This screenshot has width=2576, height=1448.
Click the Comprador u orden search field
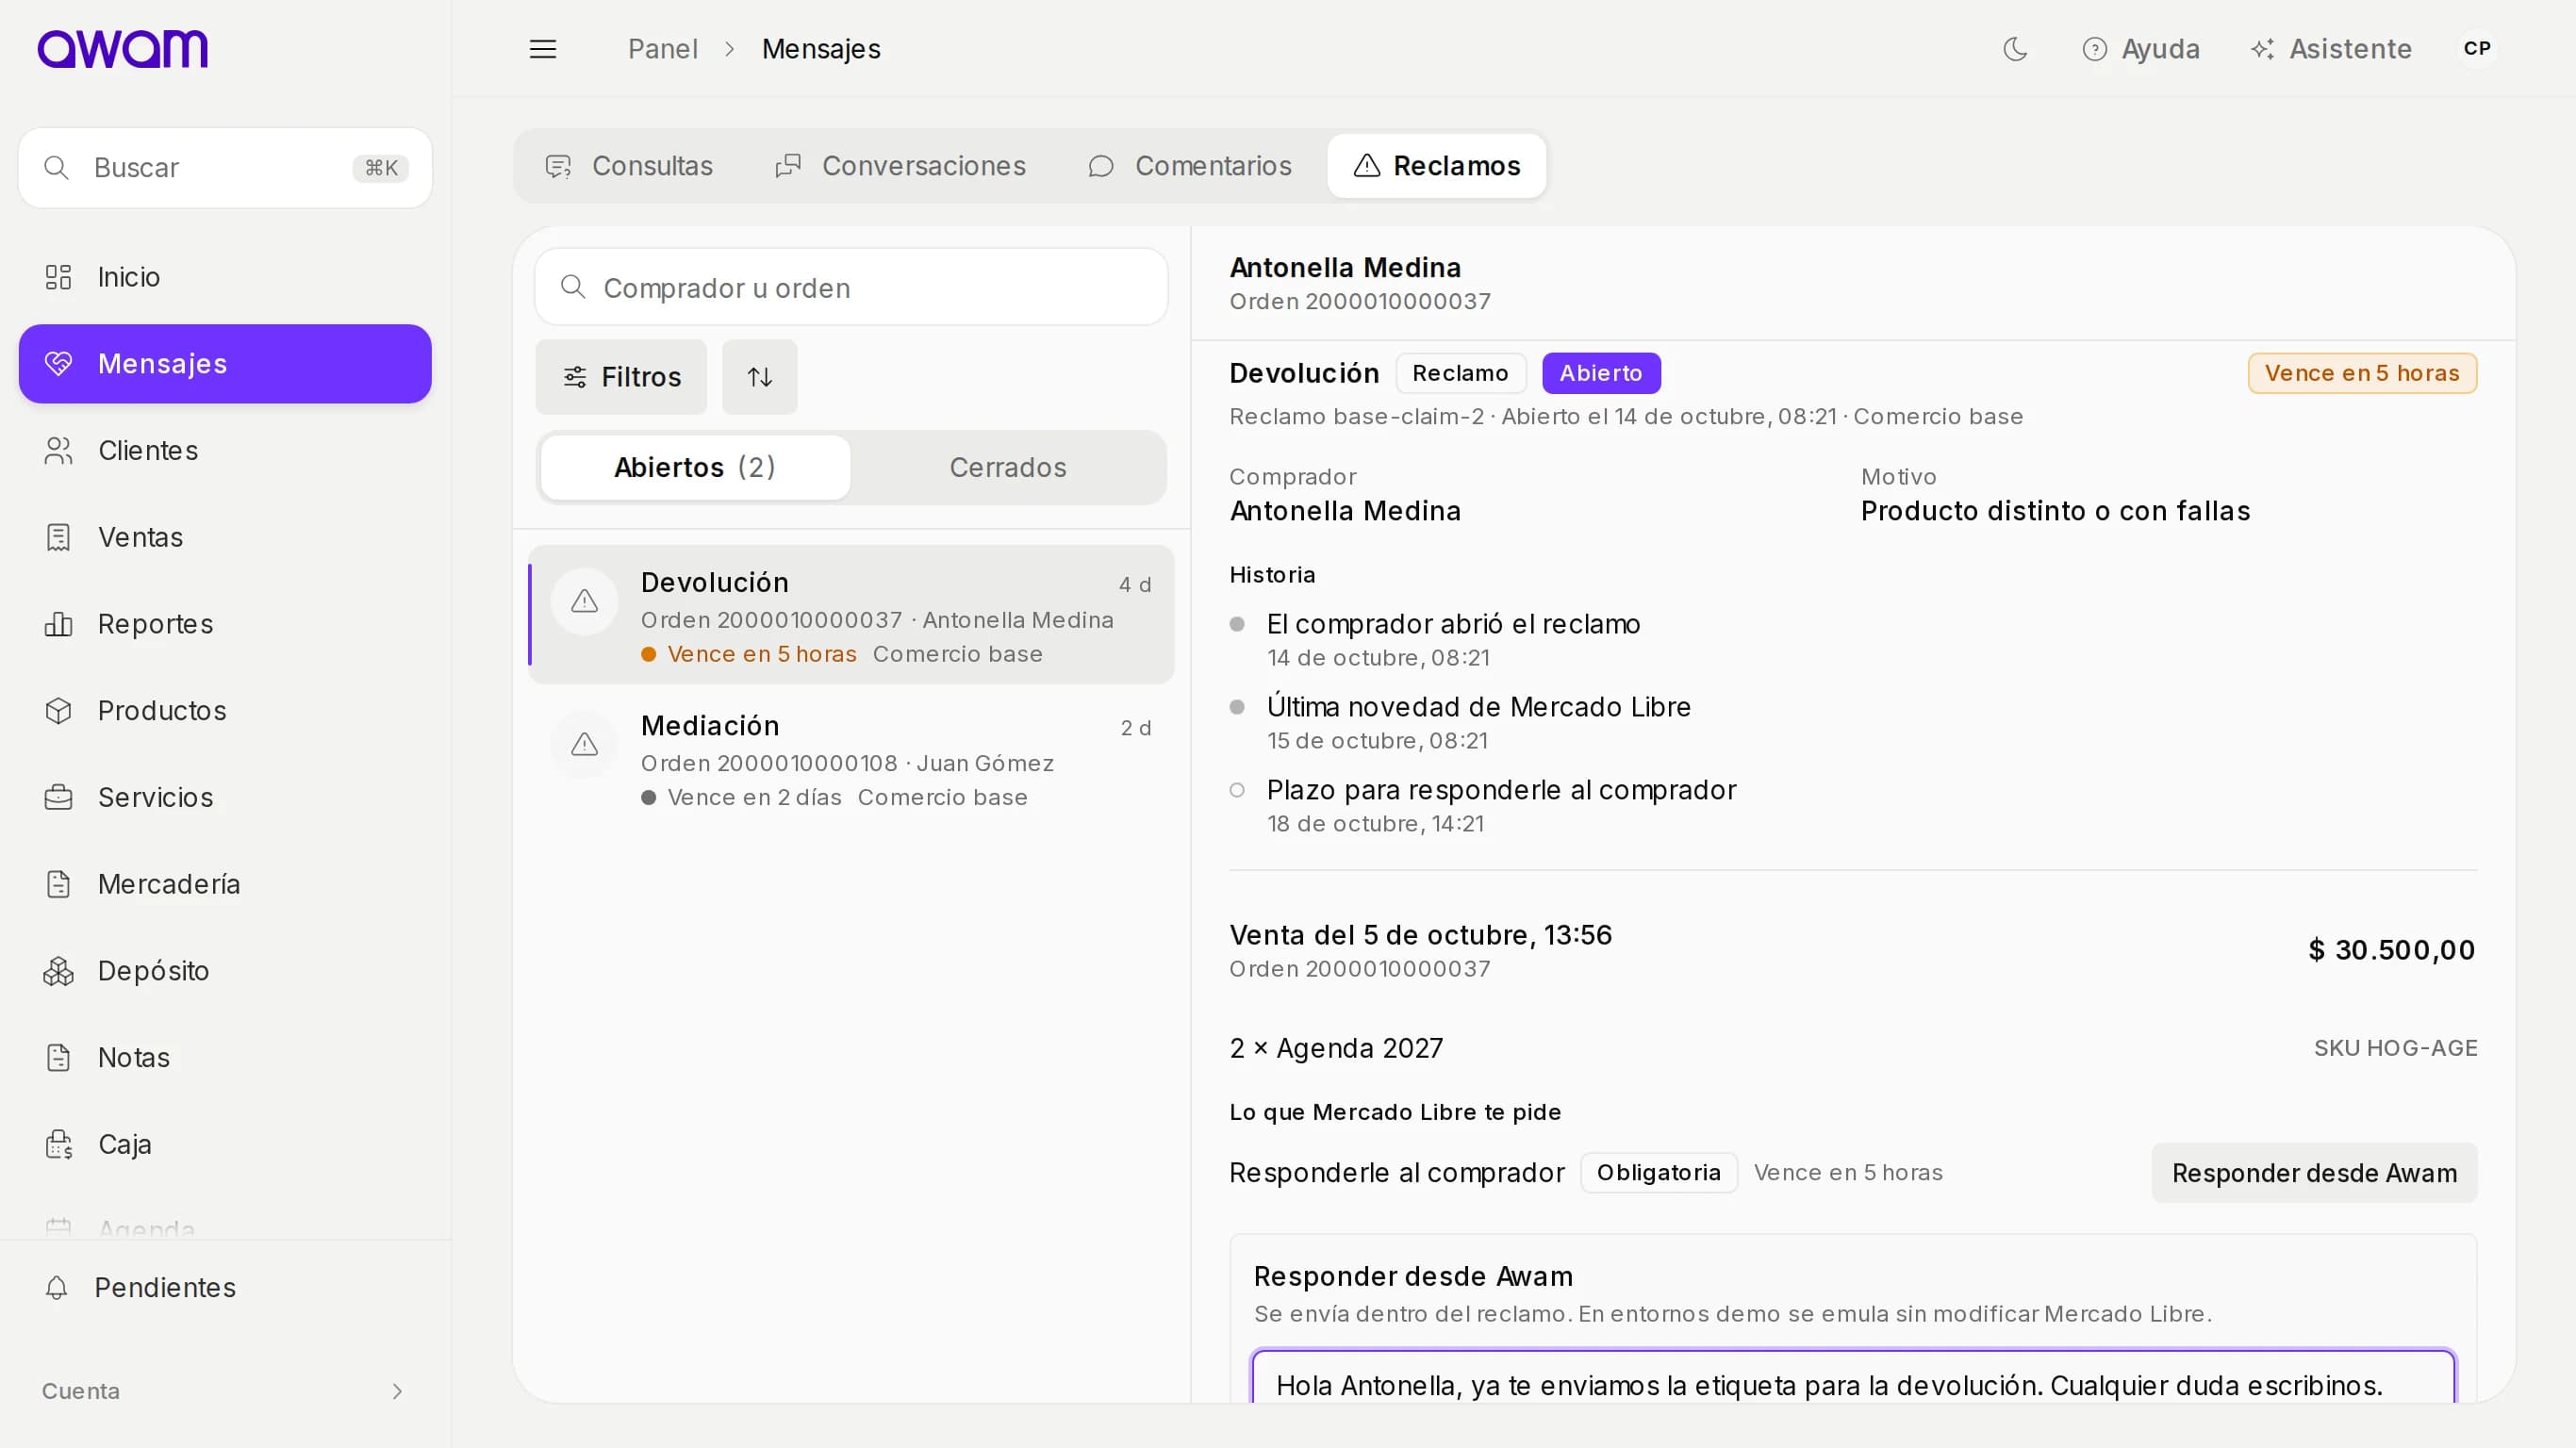tap(851, 287)
